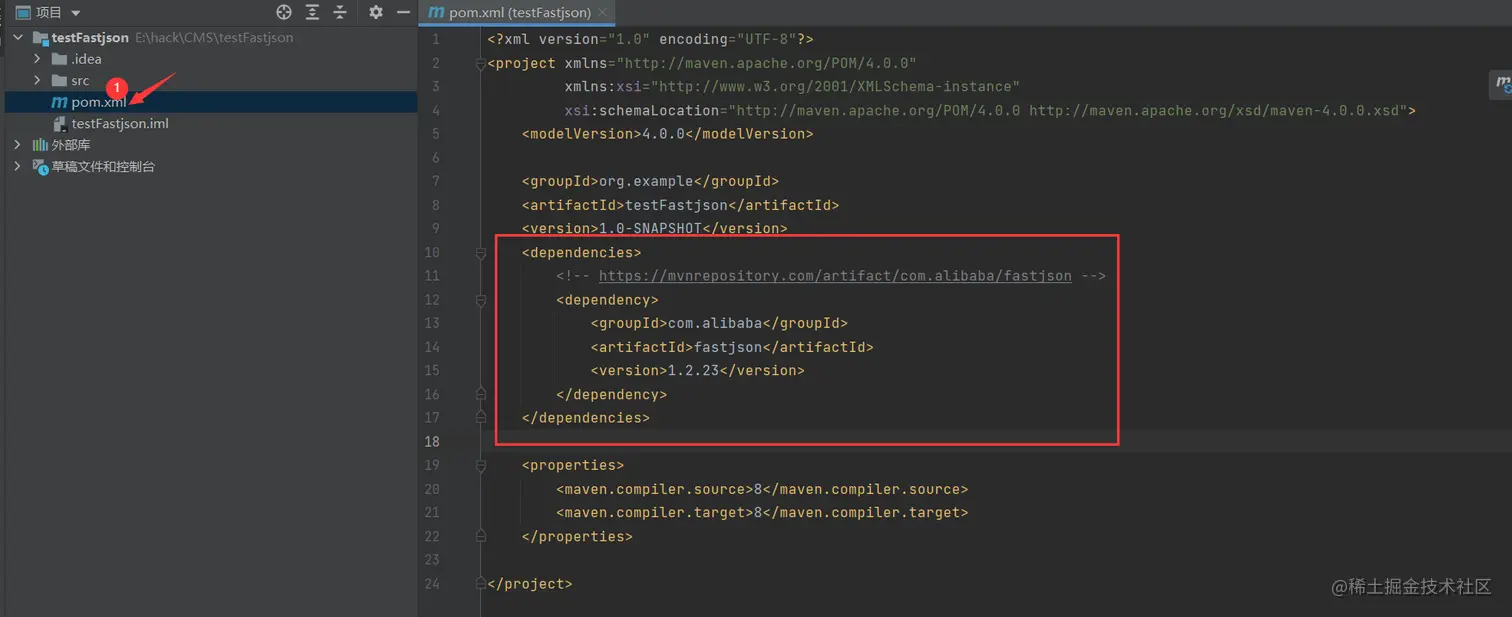Viewport: 1512px width, 617px height.
Task: Click the src folder icon
Action: (x=59, y=81)
